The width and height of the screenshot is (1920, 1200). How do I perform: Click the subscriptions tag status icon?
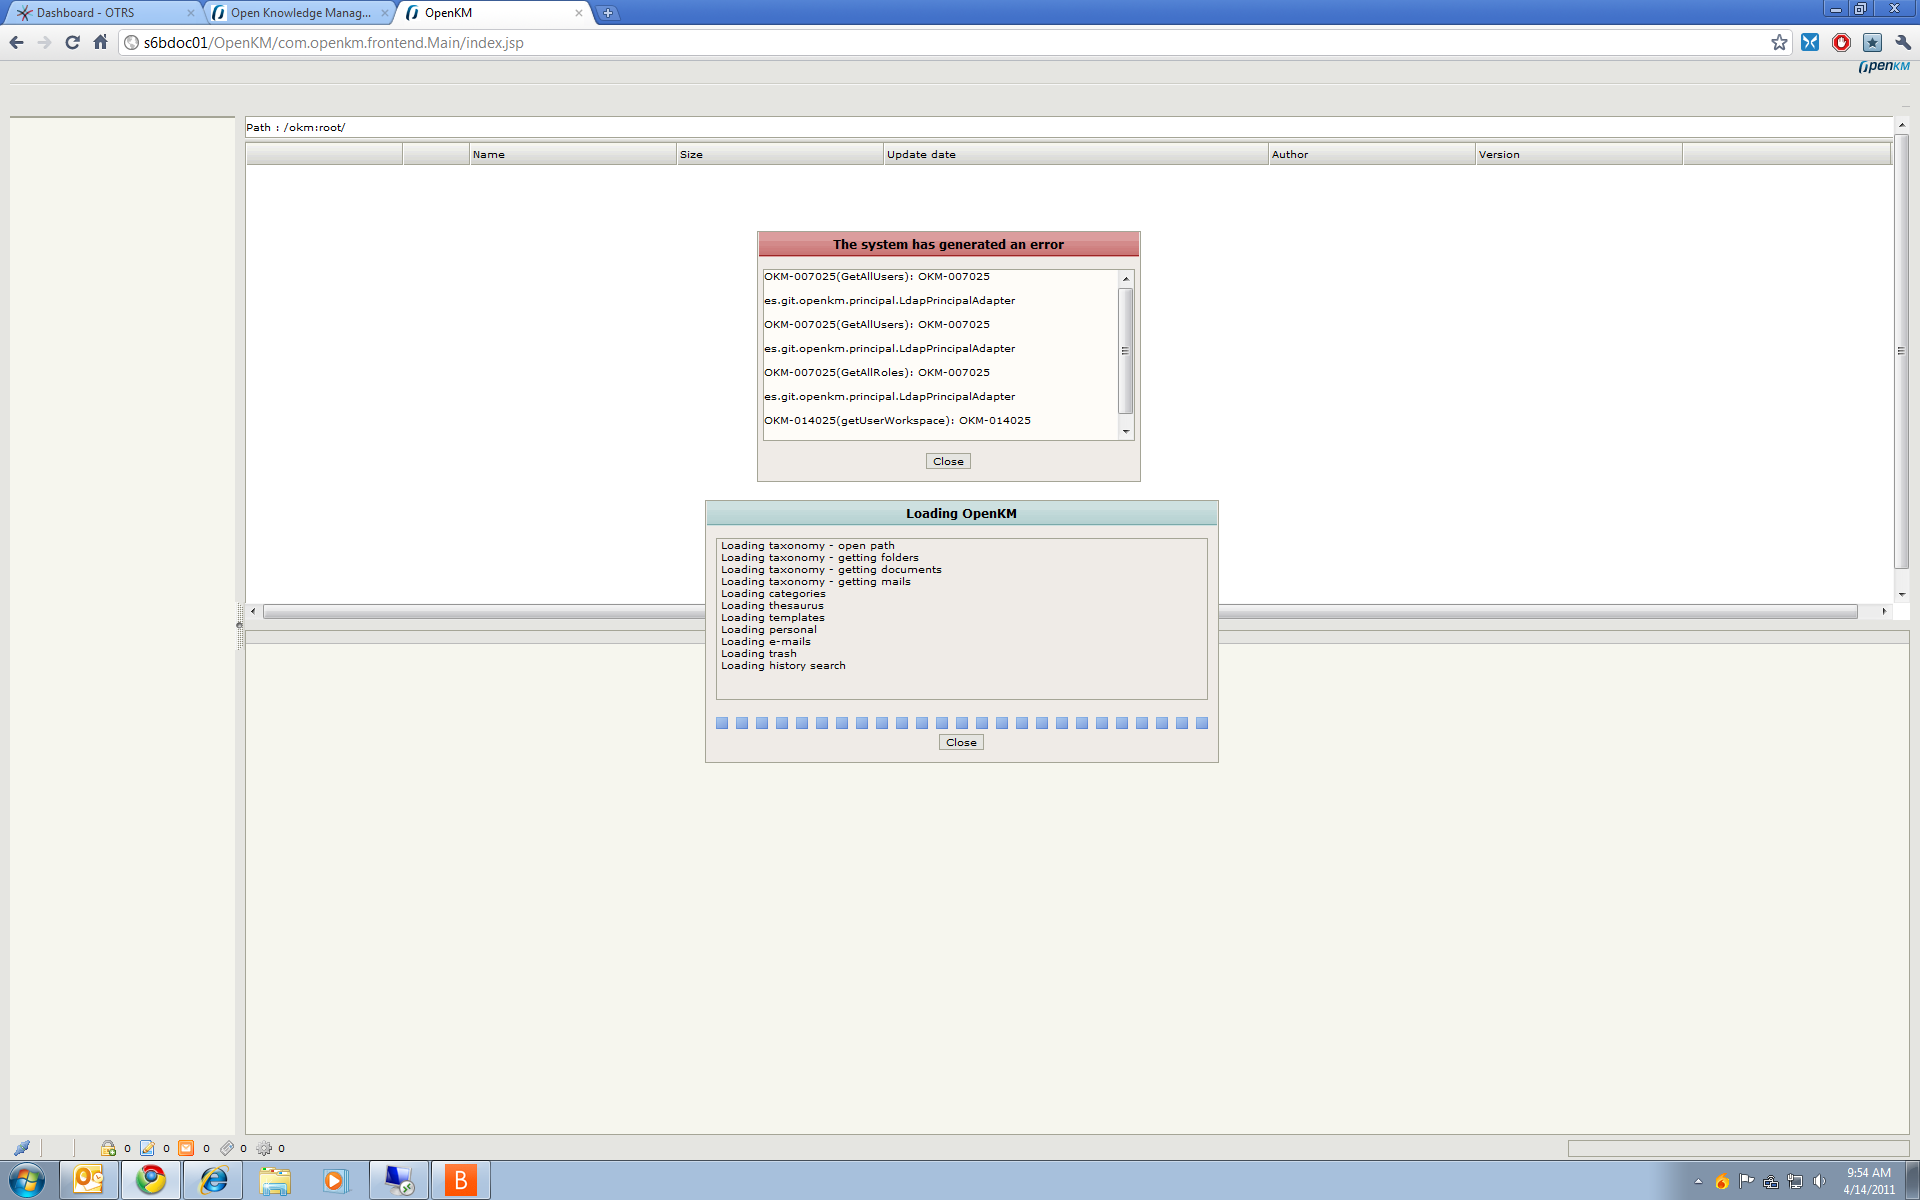tap(227, 1148)
